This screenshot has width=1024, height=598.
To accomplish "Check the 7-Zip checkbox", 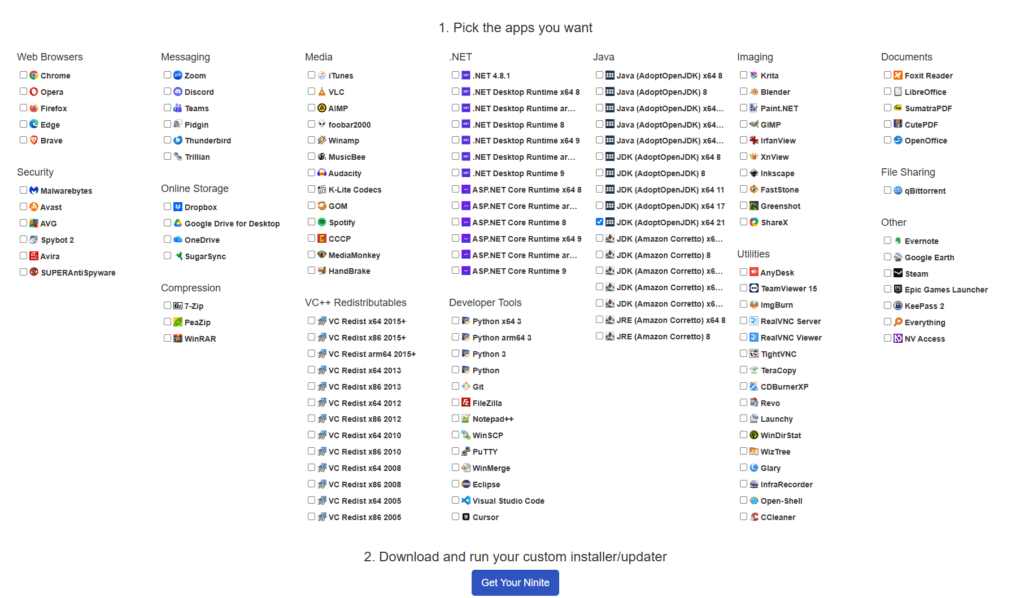I will [167, 306].
